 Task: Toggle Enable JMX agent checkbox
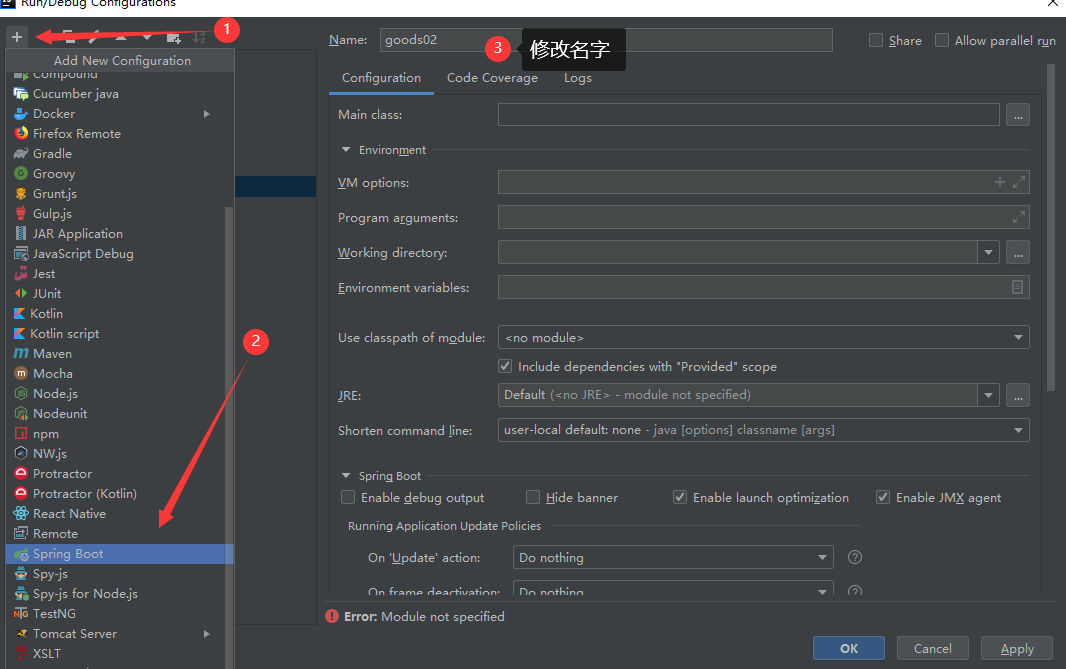[x=882, y=498]
